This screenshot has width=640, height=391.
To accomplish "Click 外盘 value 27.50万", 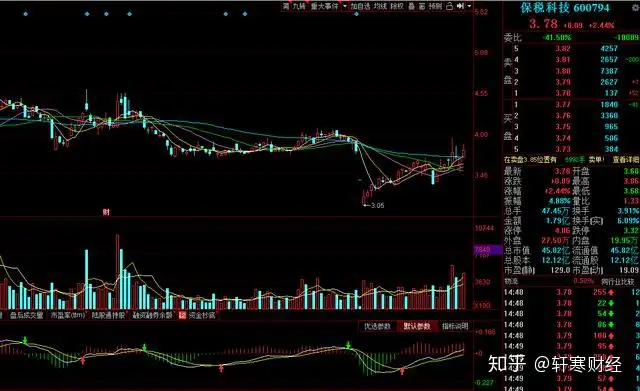I will [555, 240].
